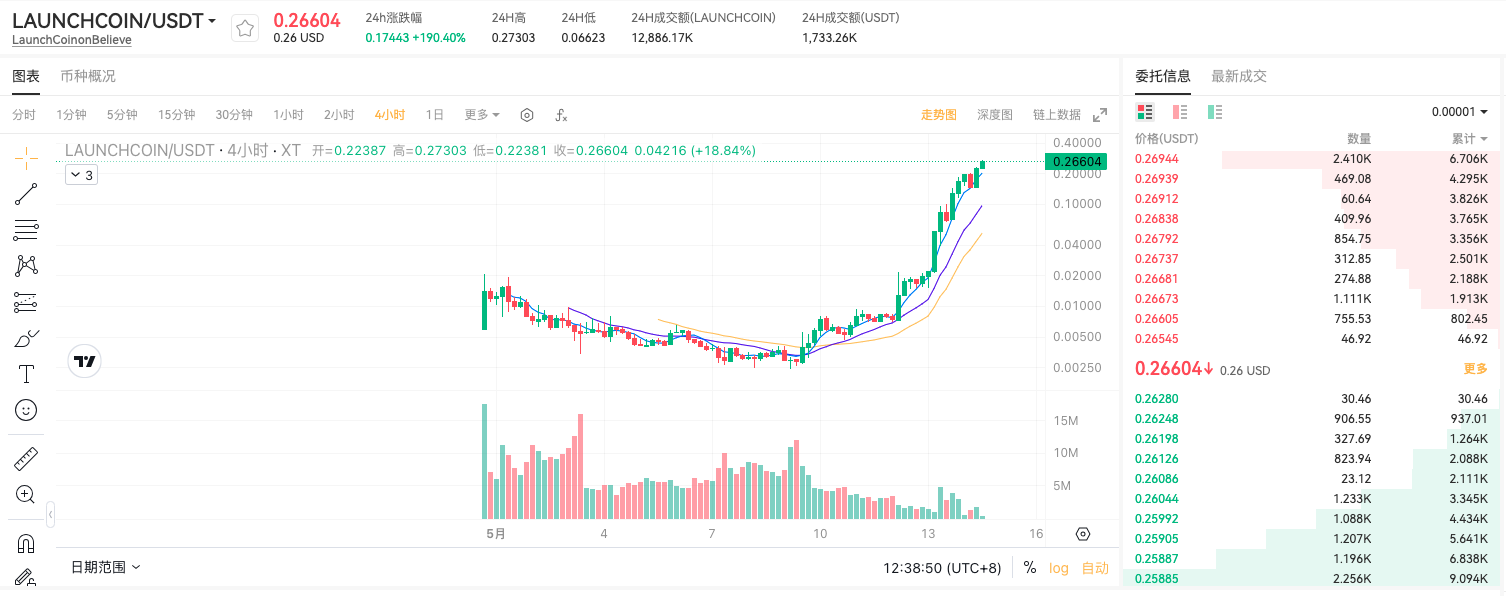
Task: Open the text annotation tool
Action: point(26,374)
